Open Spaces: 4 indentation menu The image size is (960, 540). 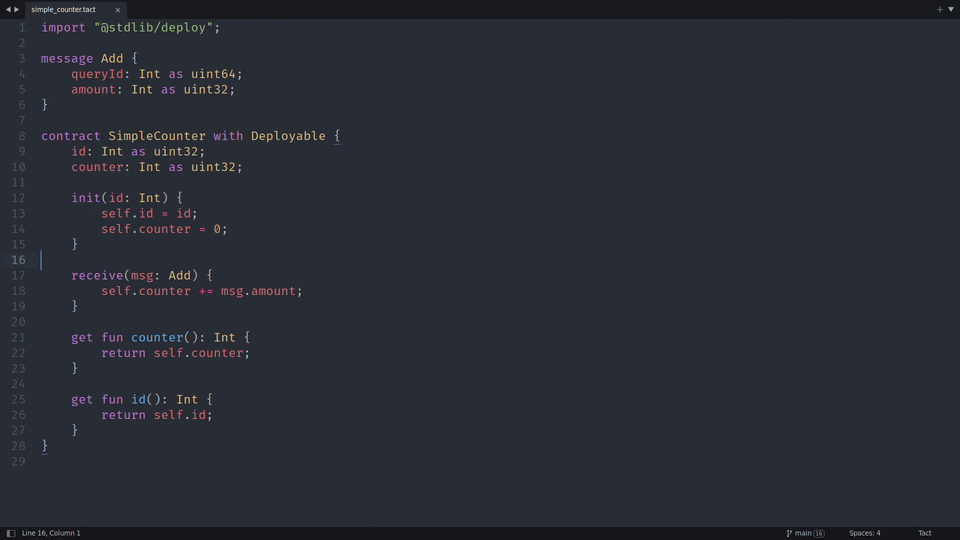point(864,533)
